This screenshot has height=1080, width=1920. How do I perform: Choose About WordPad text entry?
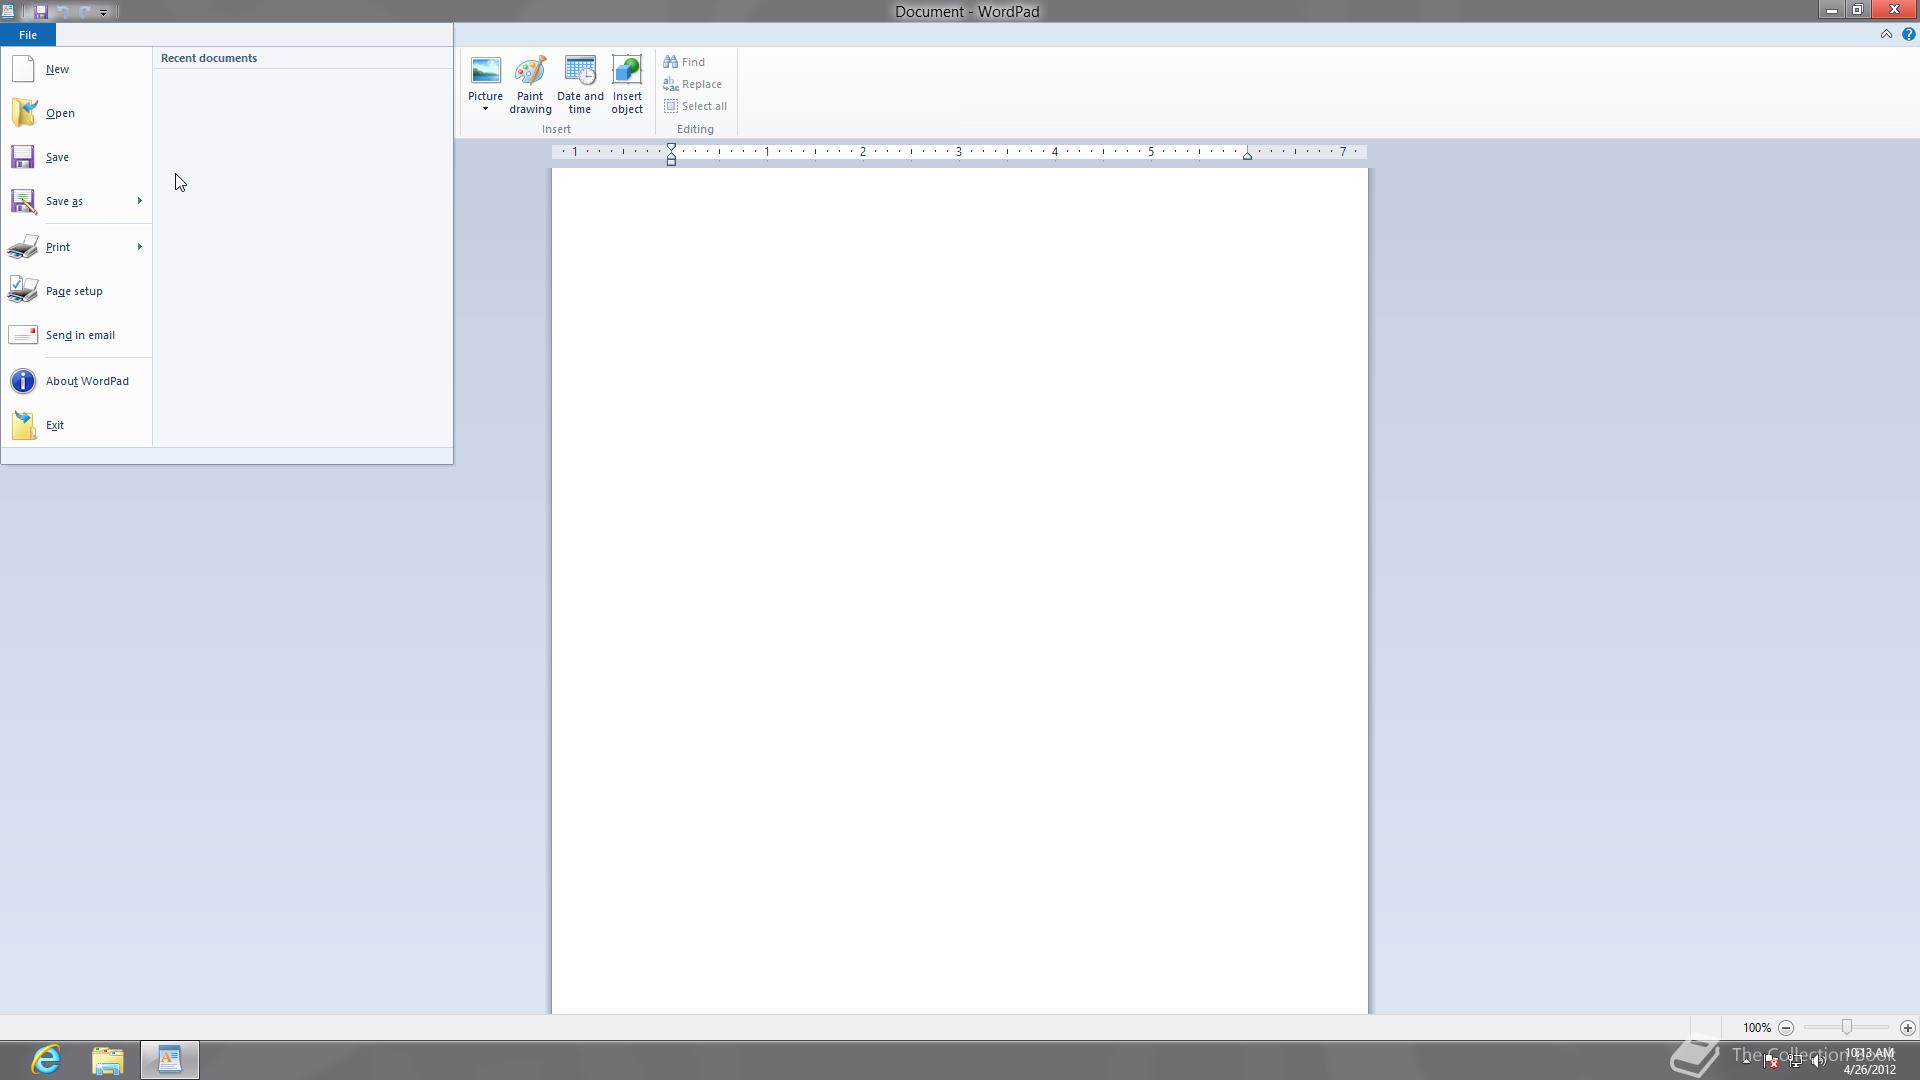(x=87, y=381)
